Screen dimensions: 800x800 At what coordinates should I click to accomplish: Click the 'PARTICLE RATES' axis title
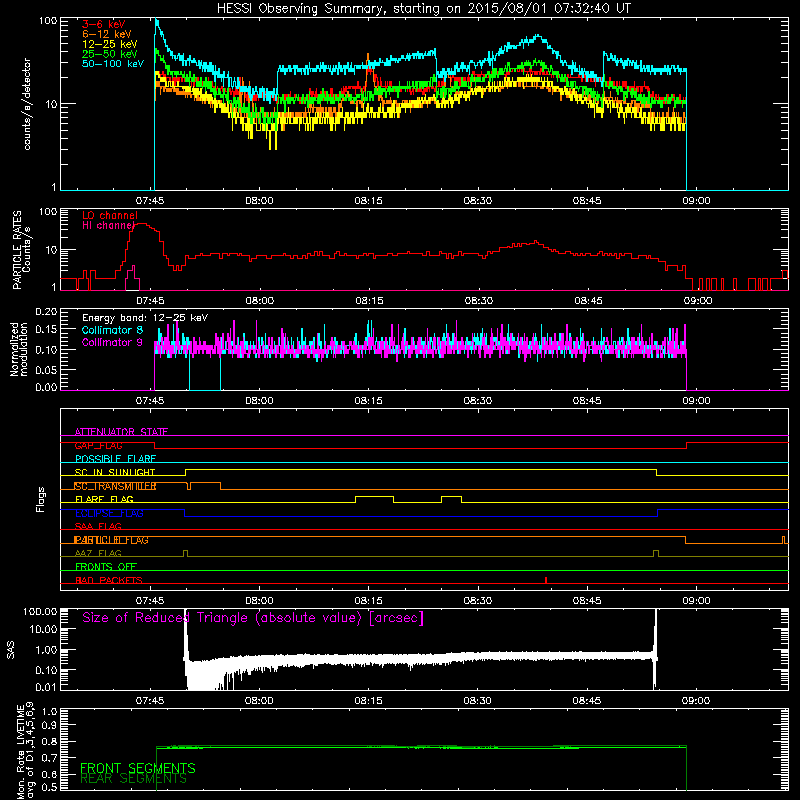click(x=17, y=250)
